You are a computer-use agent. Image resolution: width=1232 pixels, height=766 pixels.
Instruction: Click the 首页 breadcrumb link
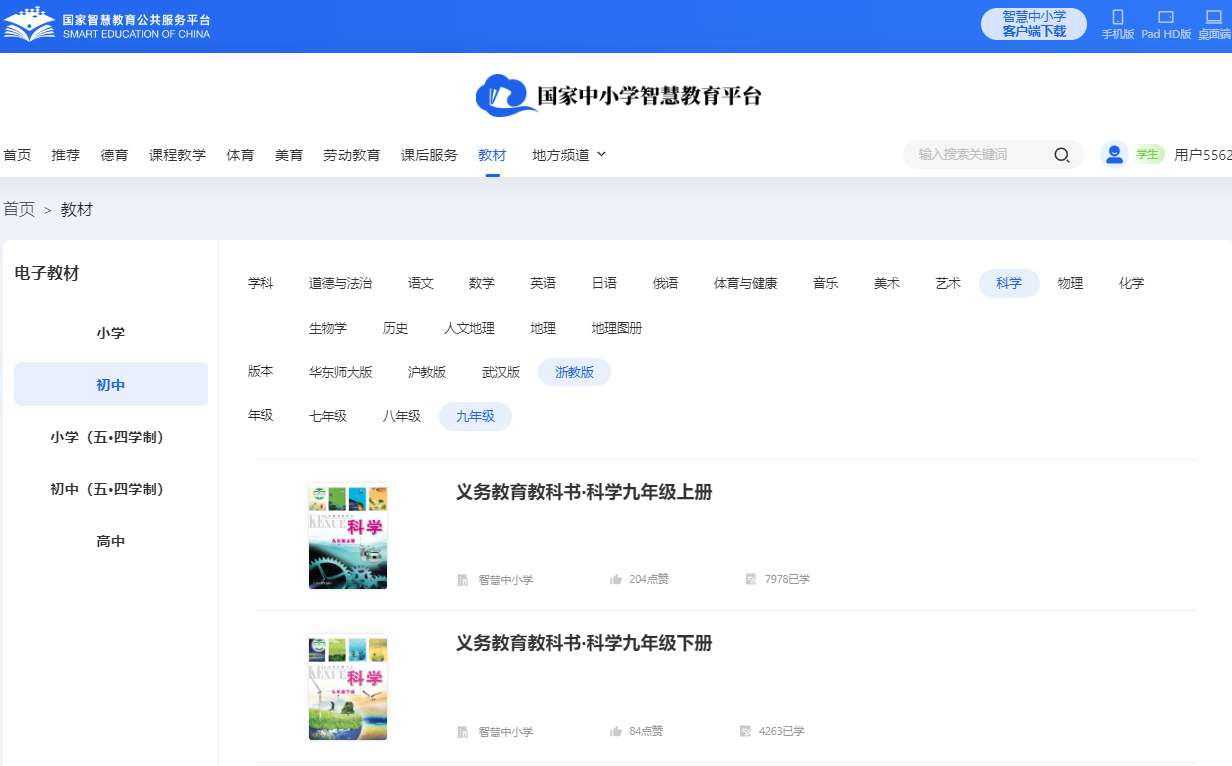19,209
